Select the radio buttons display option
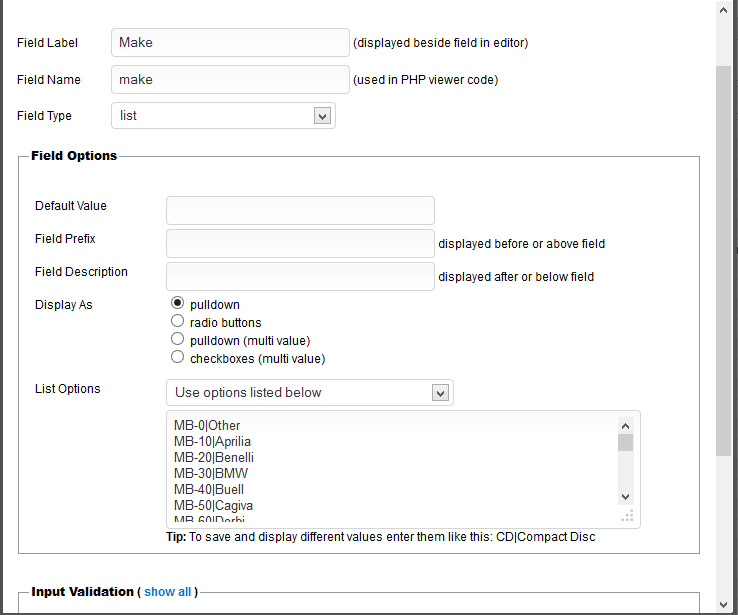The width and height of the screenshot is (738, 615). click(x=178, y=322)
